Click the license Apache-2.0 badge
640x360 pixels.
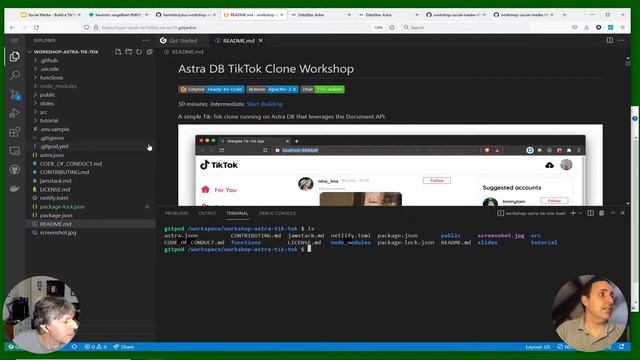tap(272, 89)
